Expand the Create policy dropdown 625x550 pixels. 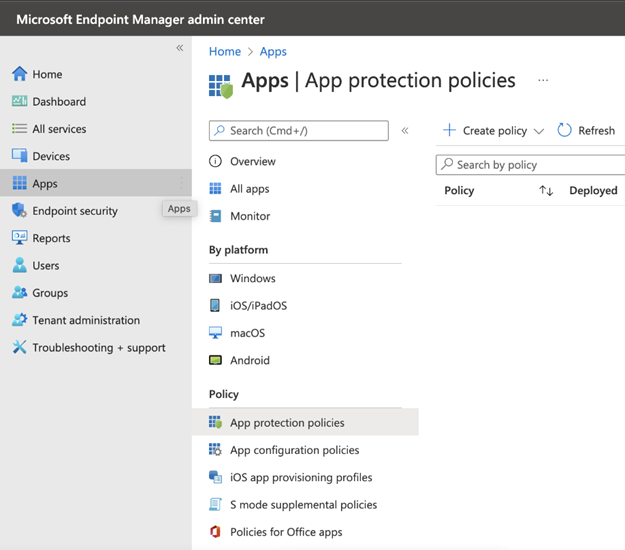pos(539,131)
